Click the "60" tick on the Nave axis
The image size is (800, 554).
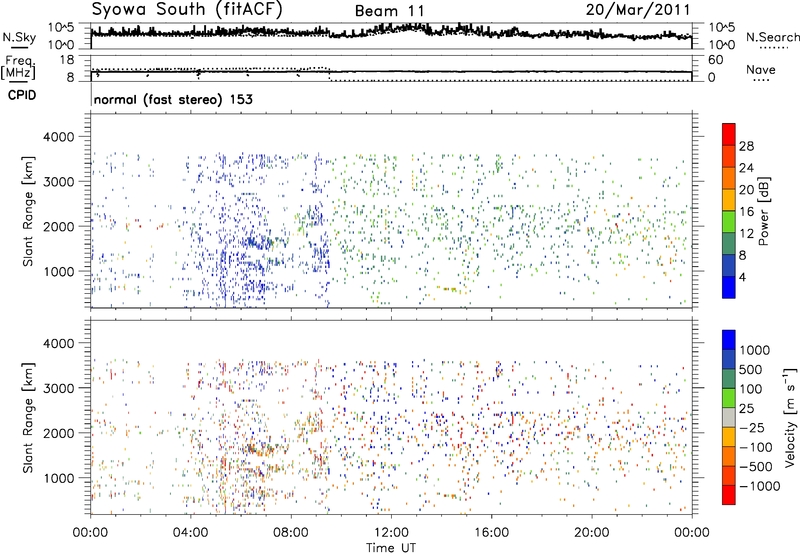click(x=716, y=60)
